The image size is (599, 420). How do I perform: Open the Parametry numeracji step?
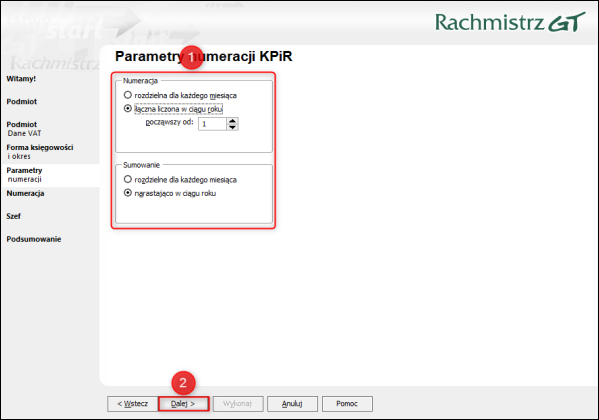coord(24,175)
